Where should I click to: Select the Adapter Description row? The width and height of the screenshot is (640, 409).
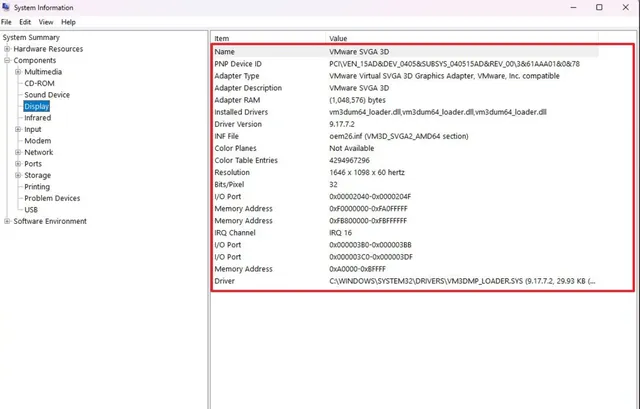pyautogui.click(x=405, y=88)
